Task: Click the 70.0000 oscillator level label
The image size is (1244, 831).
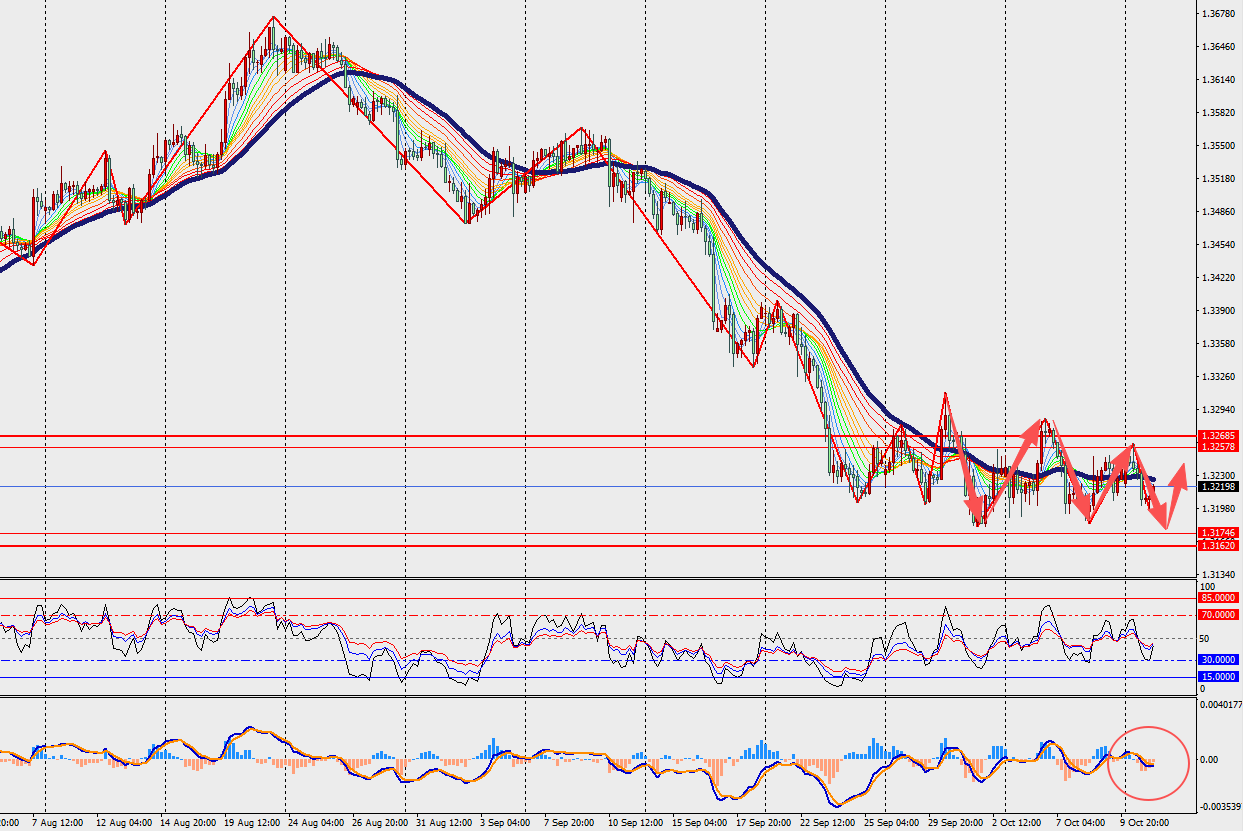Action: tap(1218, 615)
